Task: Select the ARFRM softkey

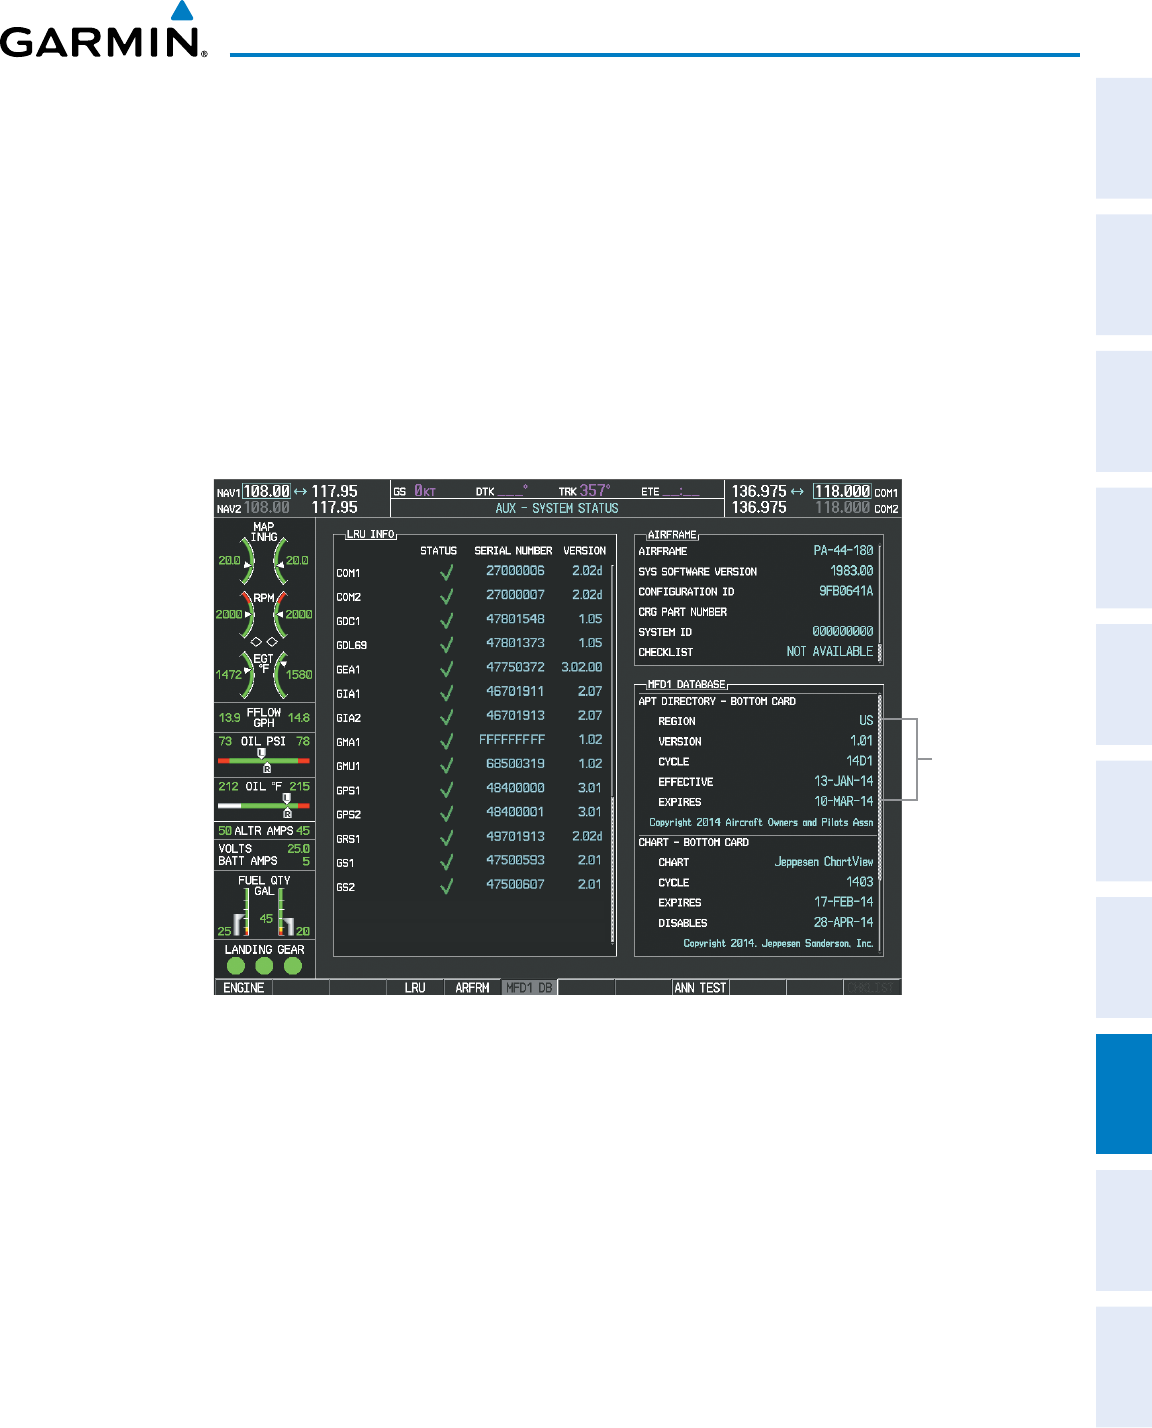Action: coord(472,987)
